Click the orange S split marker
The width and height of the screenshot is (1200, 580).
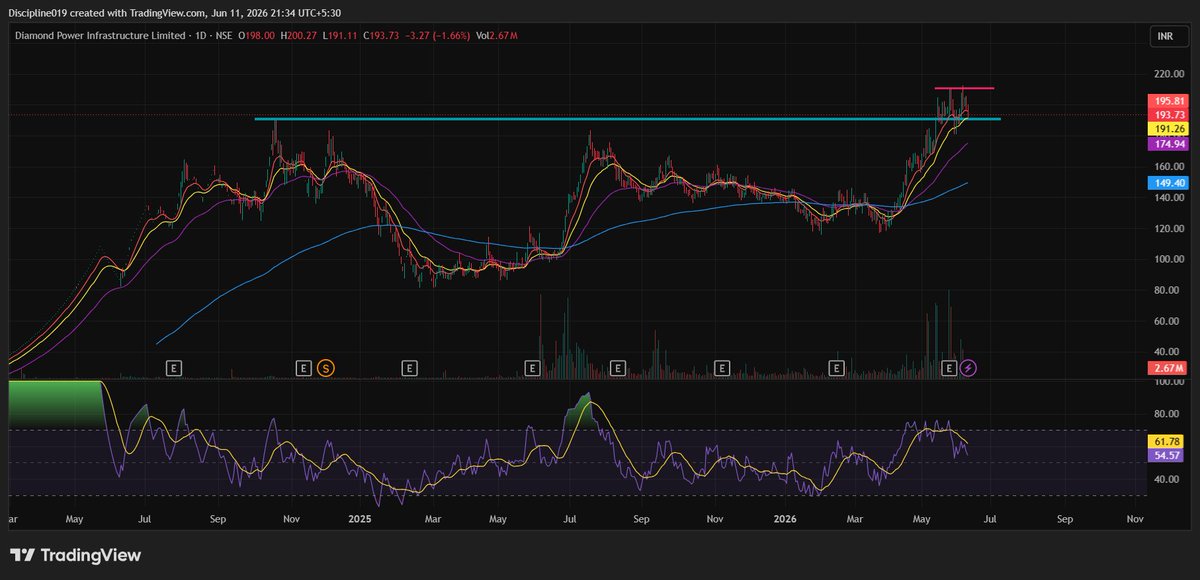[325, 369]
